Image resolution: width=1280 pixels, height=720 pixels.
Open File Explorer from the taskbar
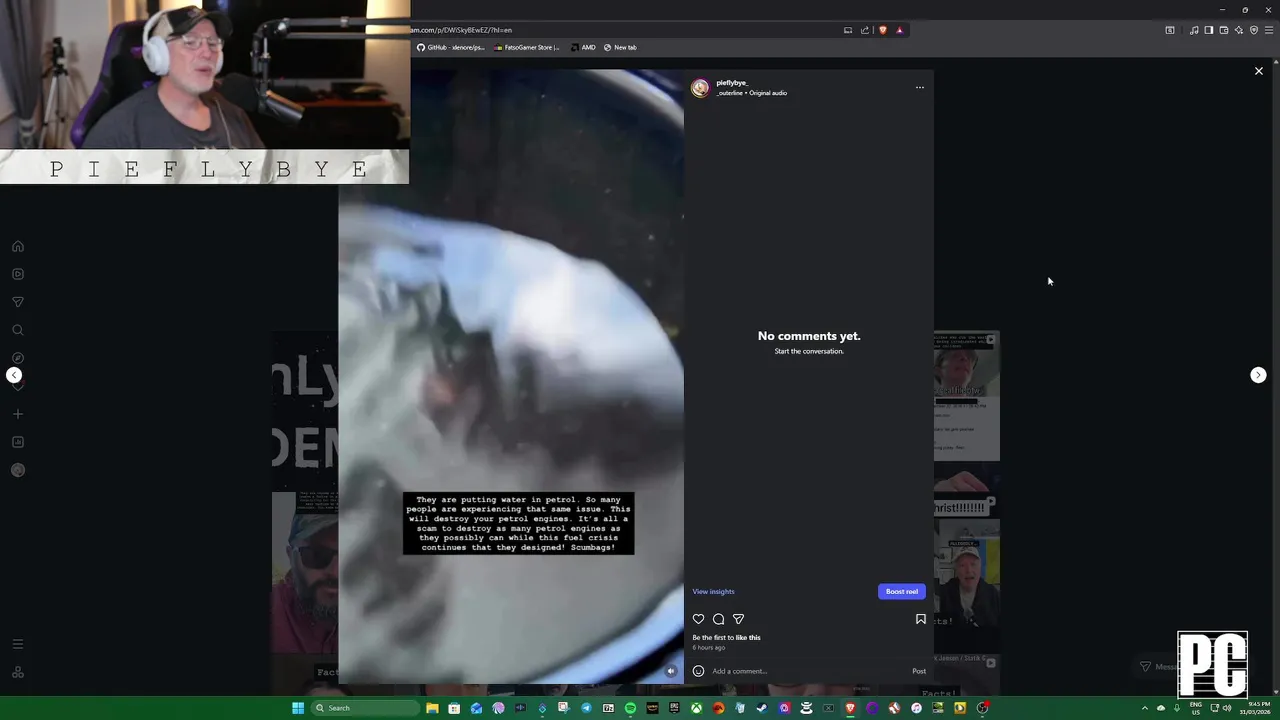pyautogui.click(x=432, y=708)
